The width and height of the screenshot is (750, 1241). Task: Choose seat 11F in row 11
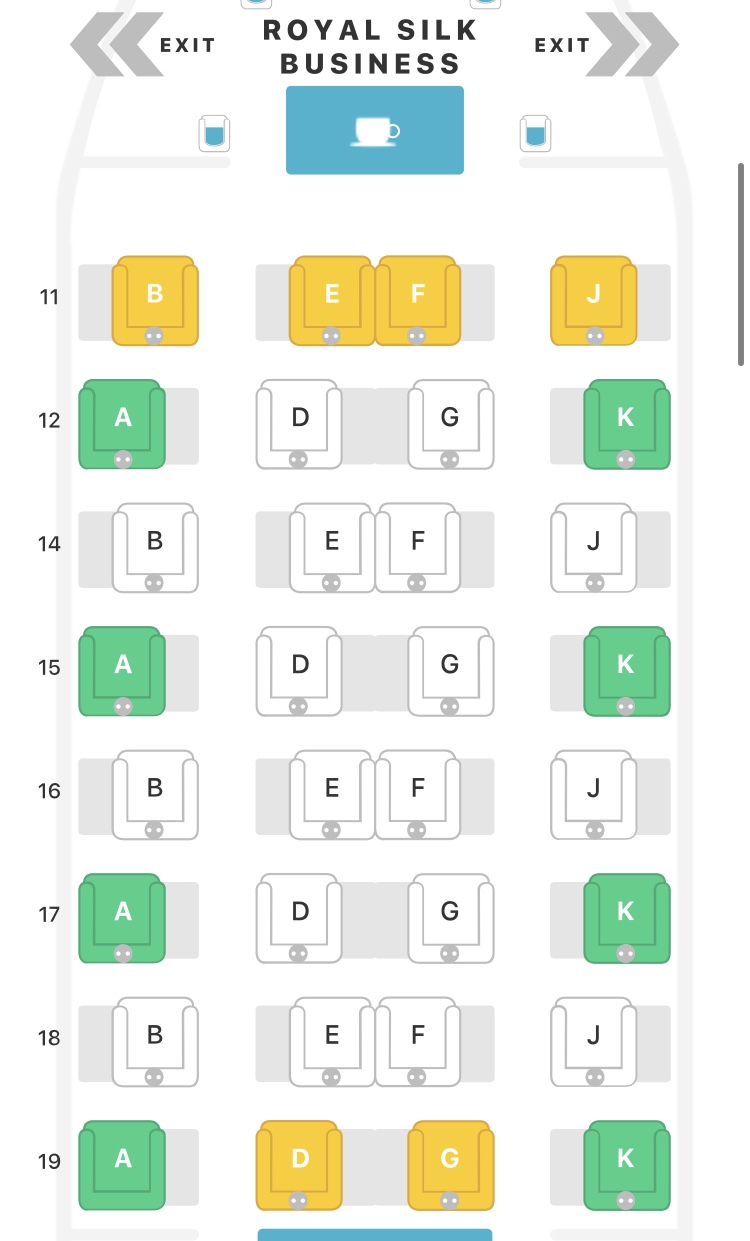[418, 299]
